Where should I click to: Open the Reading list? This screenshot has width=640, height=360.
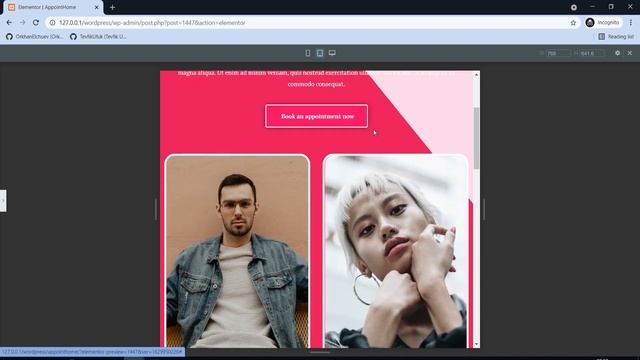(x=616, y=37)
